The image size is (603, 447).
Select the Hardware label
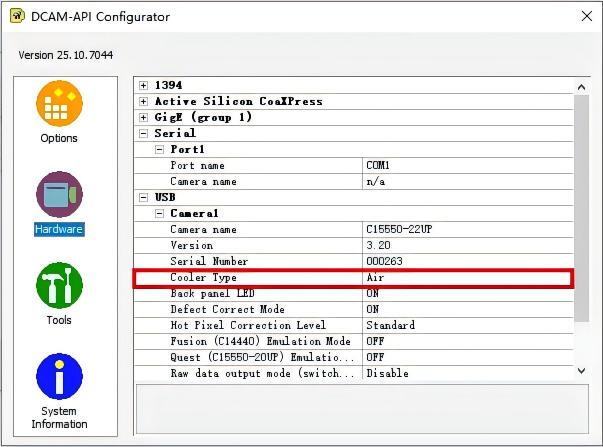(x=59, y=229)
